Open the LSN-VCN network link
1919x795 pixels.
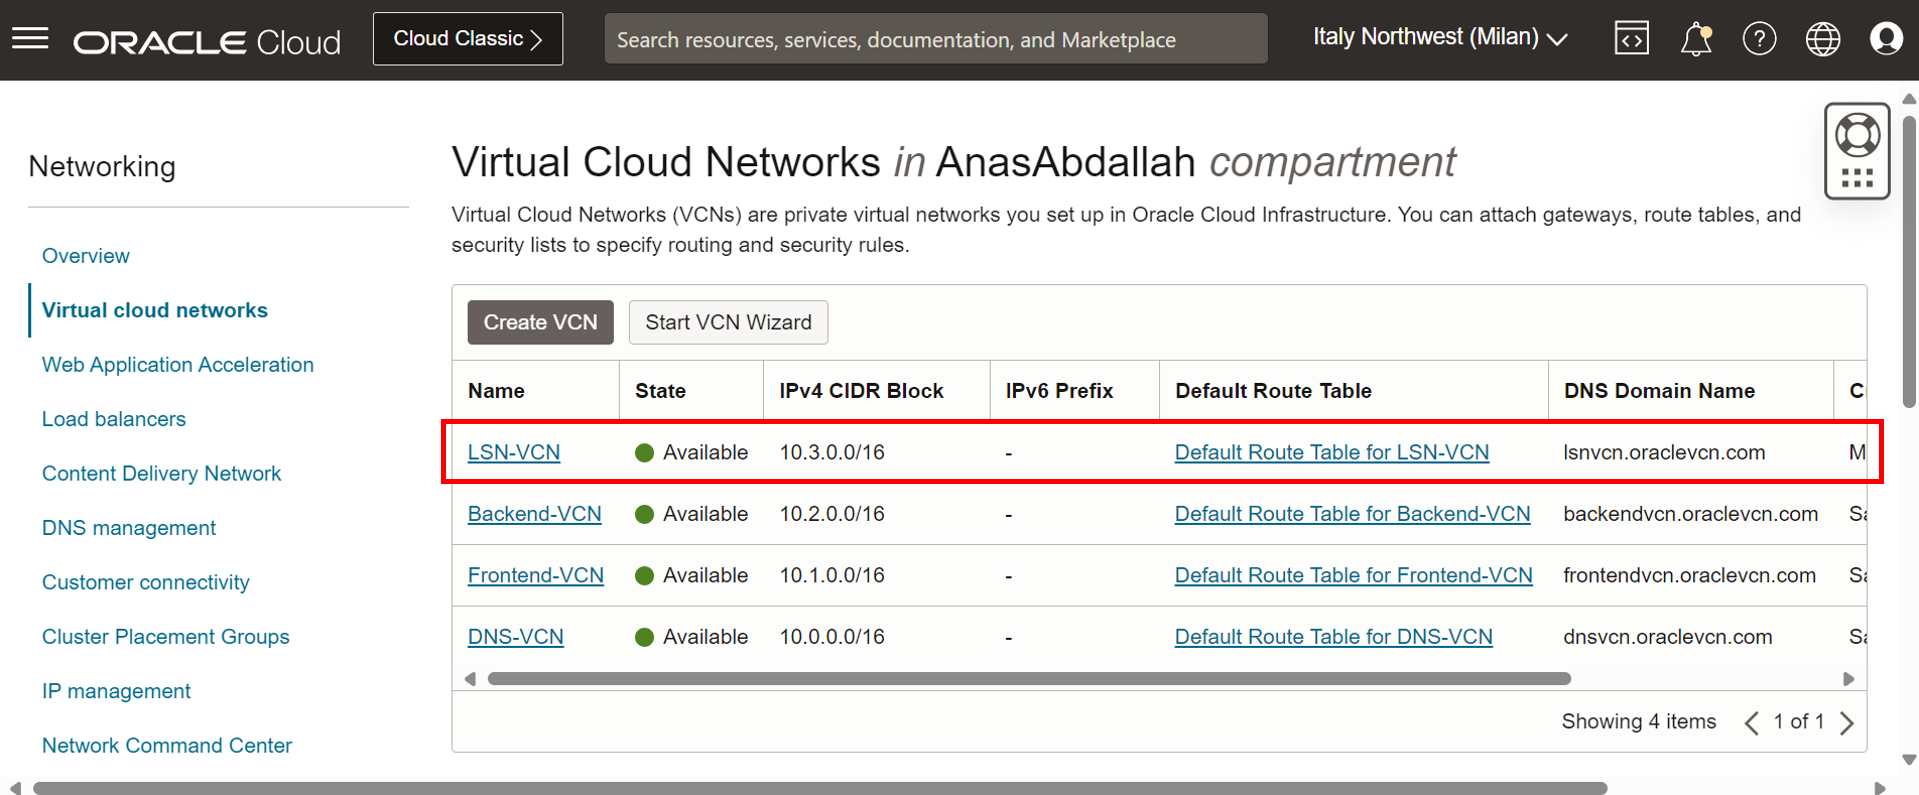tap(514, 452)
